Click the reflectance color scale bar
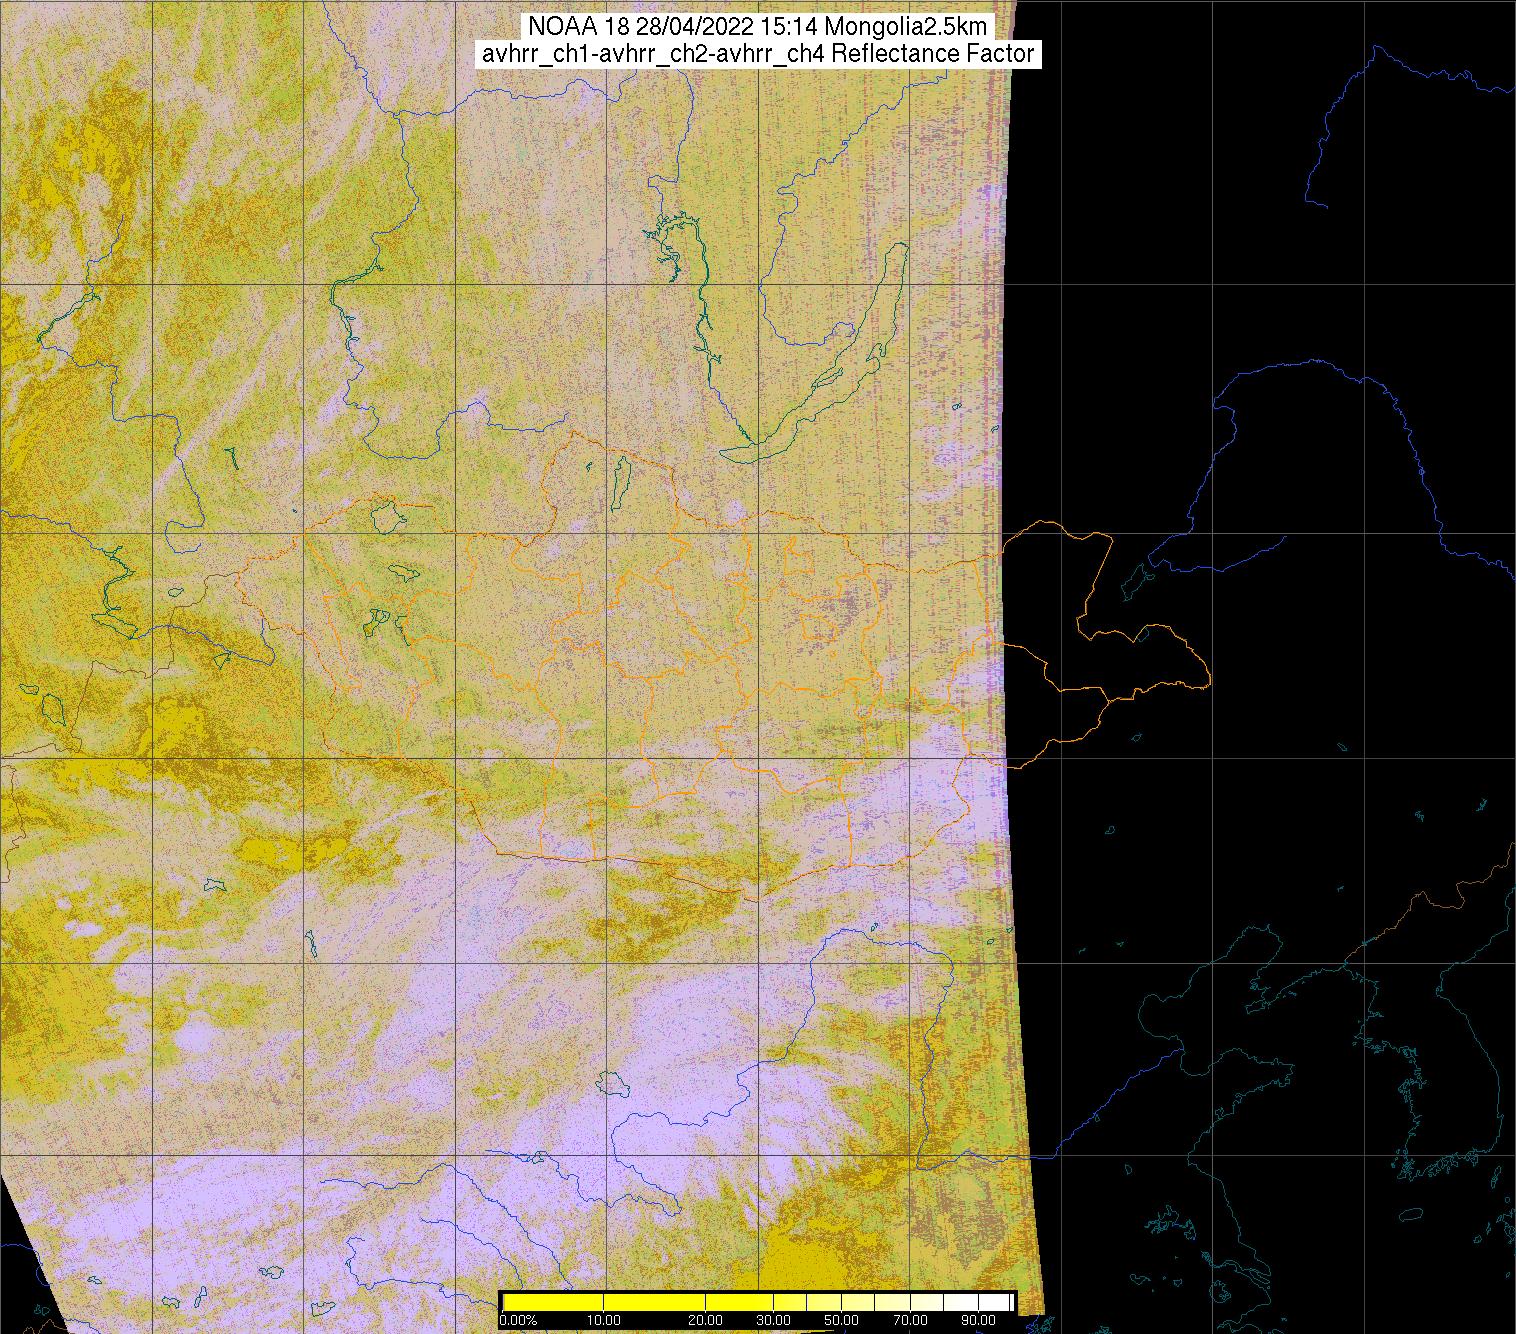This screenshot has width=1516, height=1334. click(757, 1302)
